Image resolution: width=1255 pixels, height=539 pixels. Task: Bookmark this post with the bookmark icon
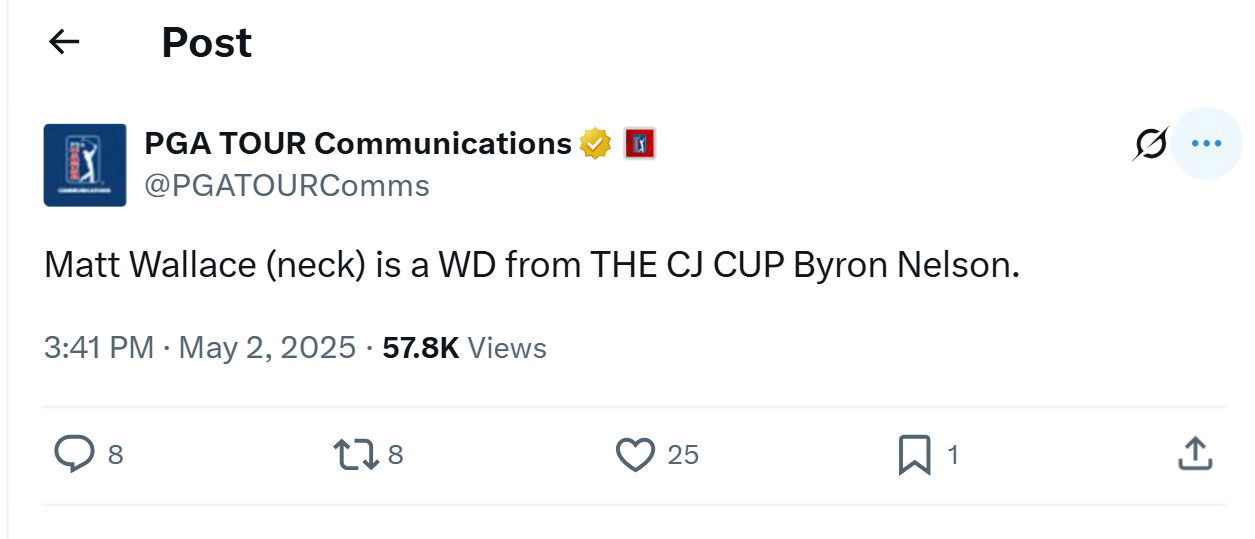914,455
